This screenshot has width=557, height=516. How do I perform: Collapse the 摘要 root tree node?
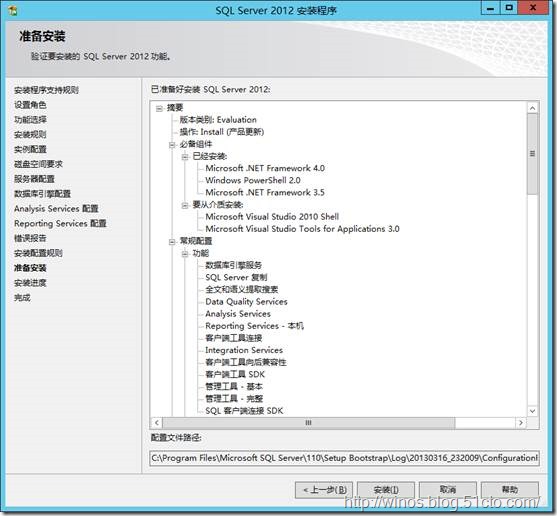pos(159,108)
